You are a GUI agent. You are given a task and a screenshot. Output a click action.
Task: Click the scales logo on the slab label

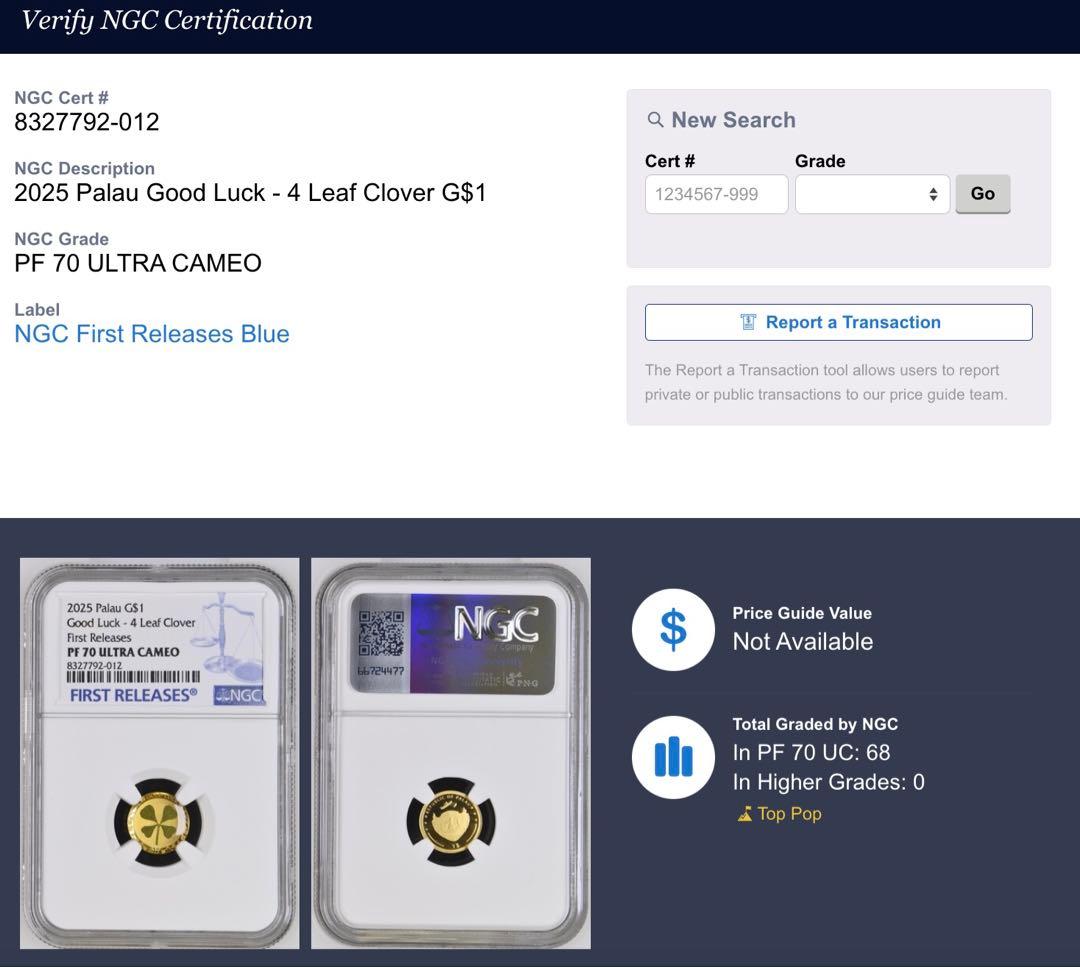click(x=228, y=632)
